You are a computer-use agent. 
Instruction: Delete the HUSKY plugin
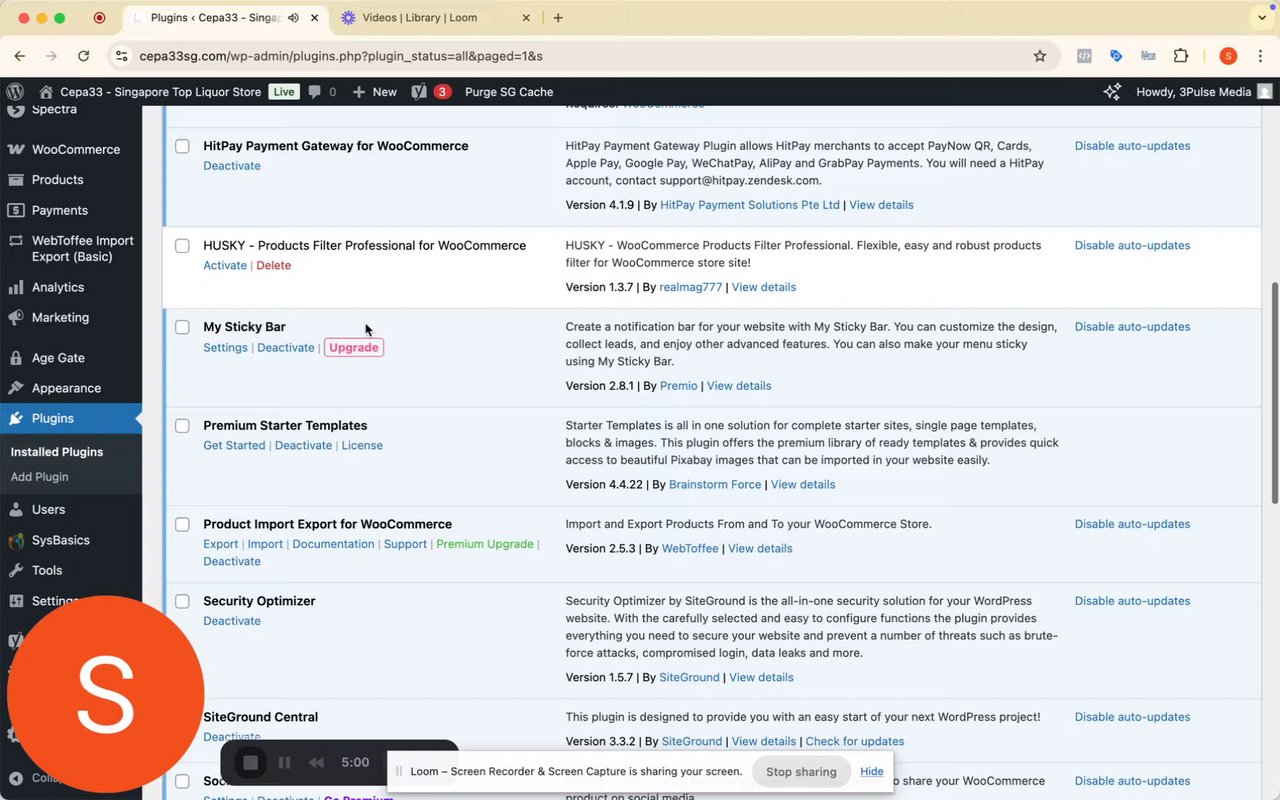[x=273, y=265]
